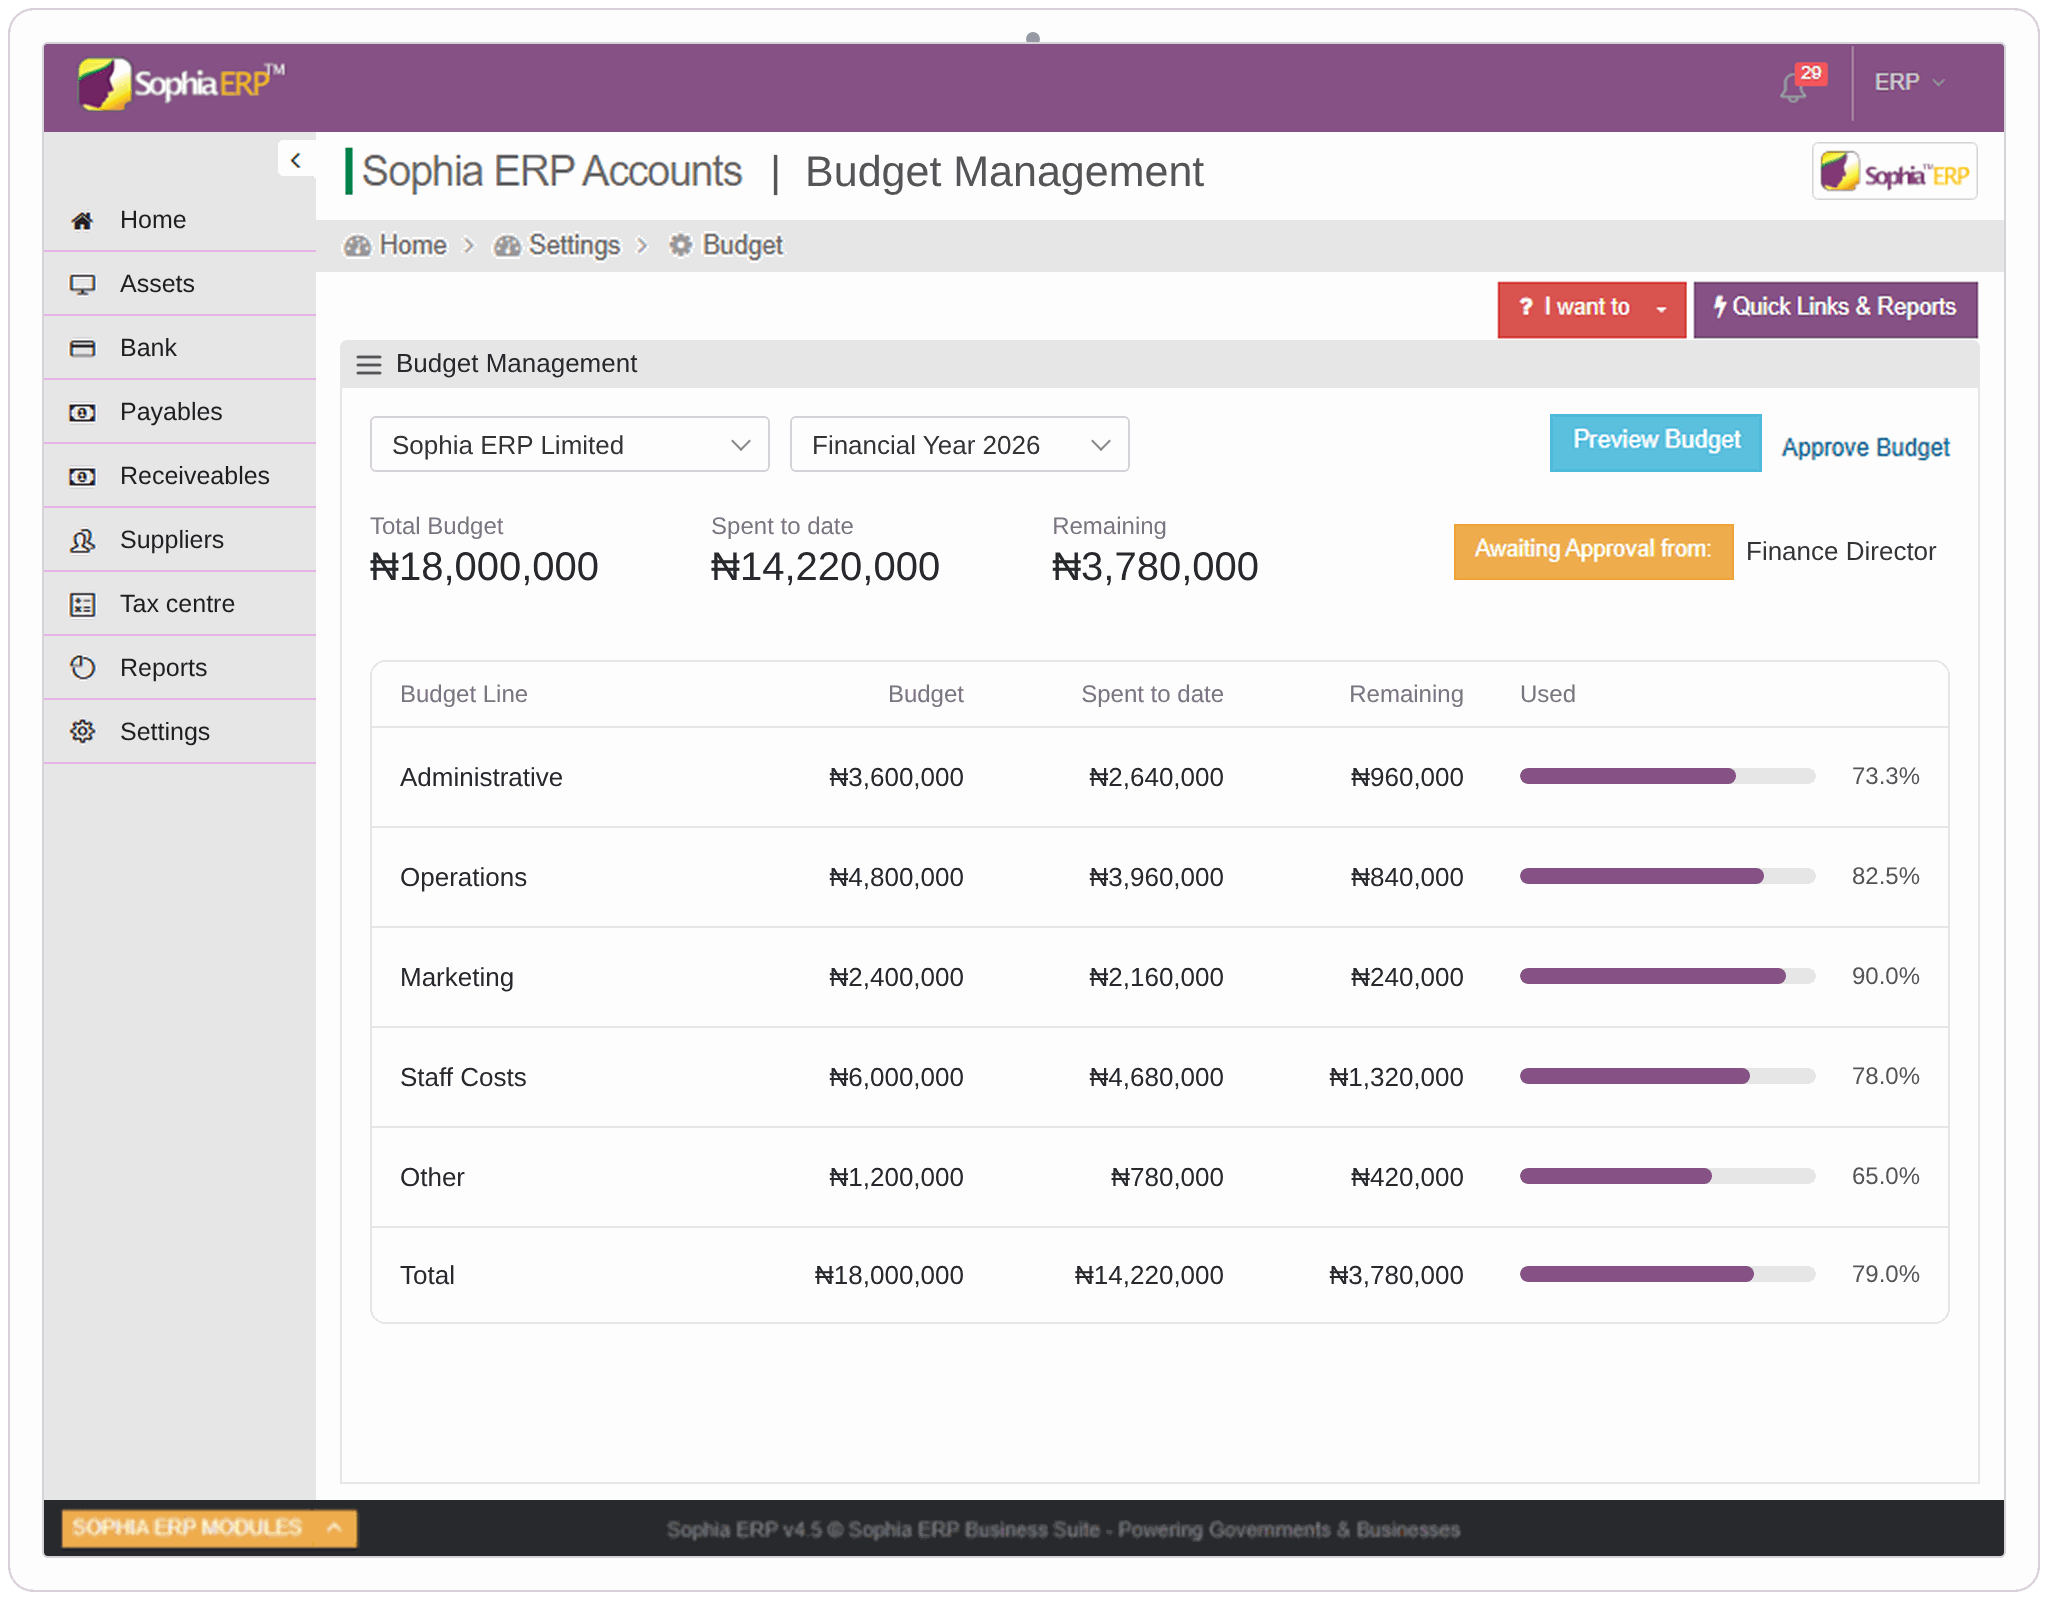This screenshot has width=2048, height=1600.
Task: Click the Budget gear icon in breadcrumb
Action: pos(680,245)
